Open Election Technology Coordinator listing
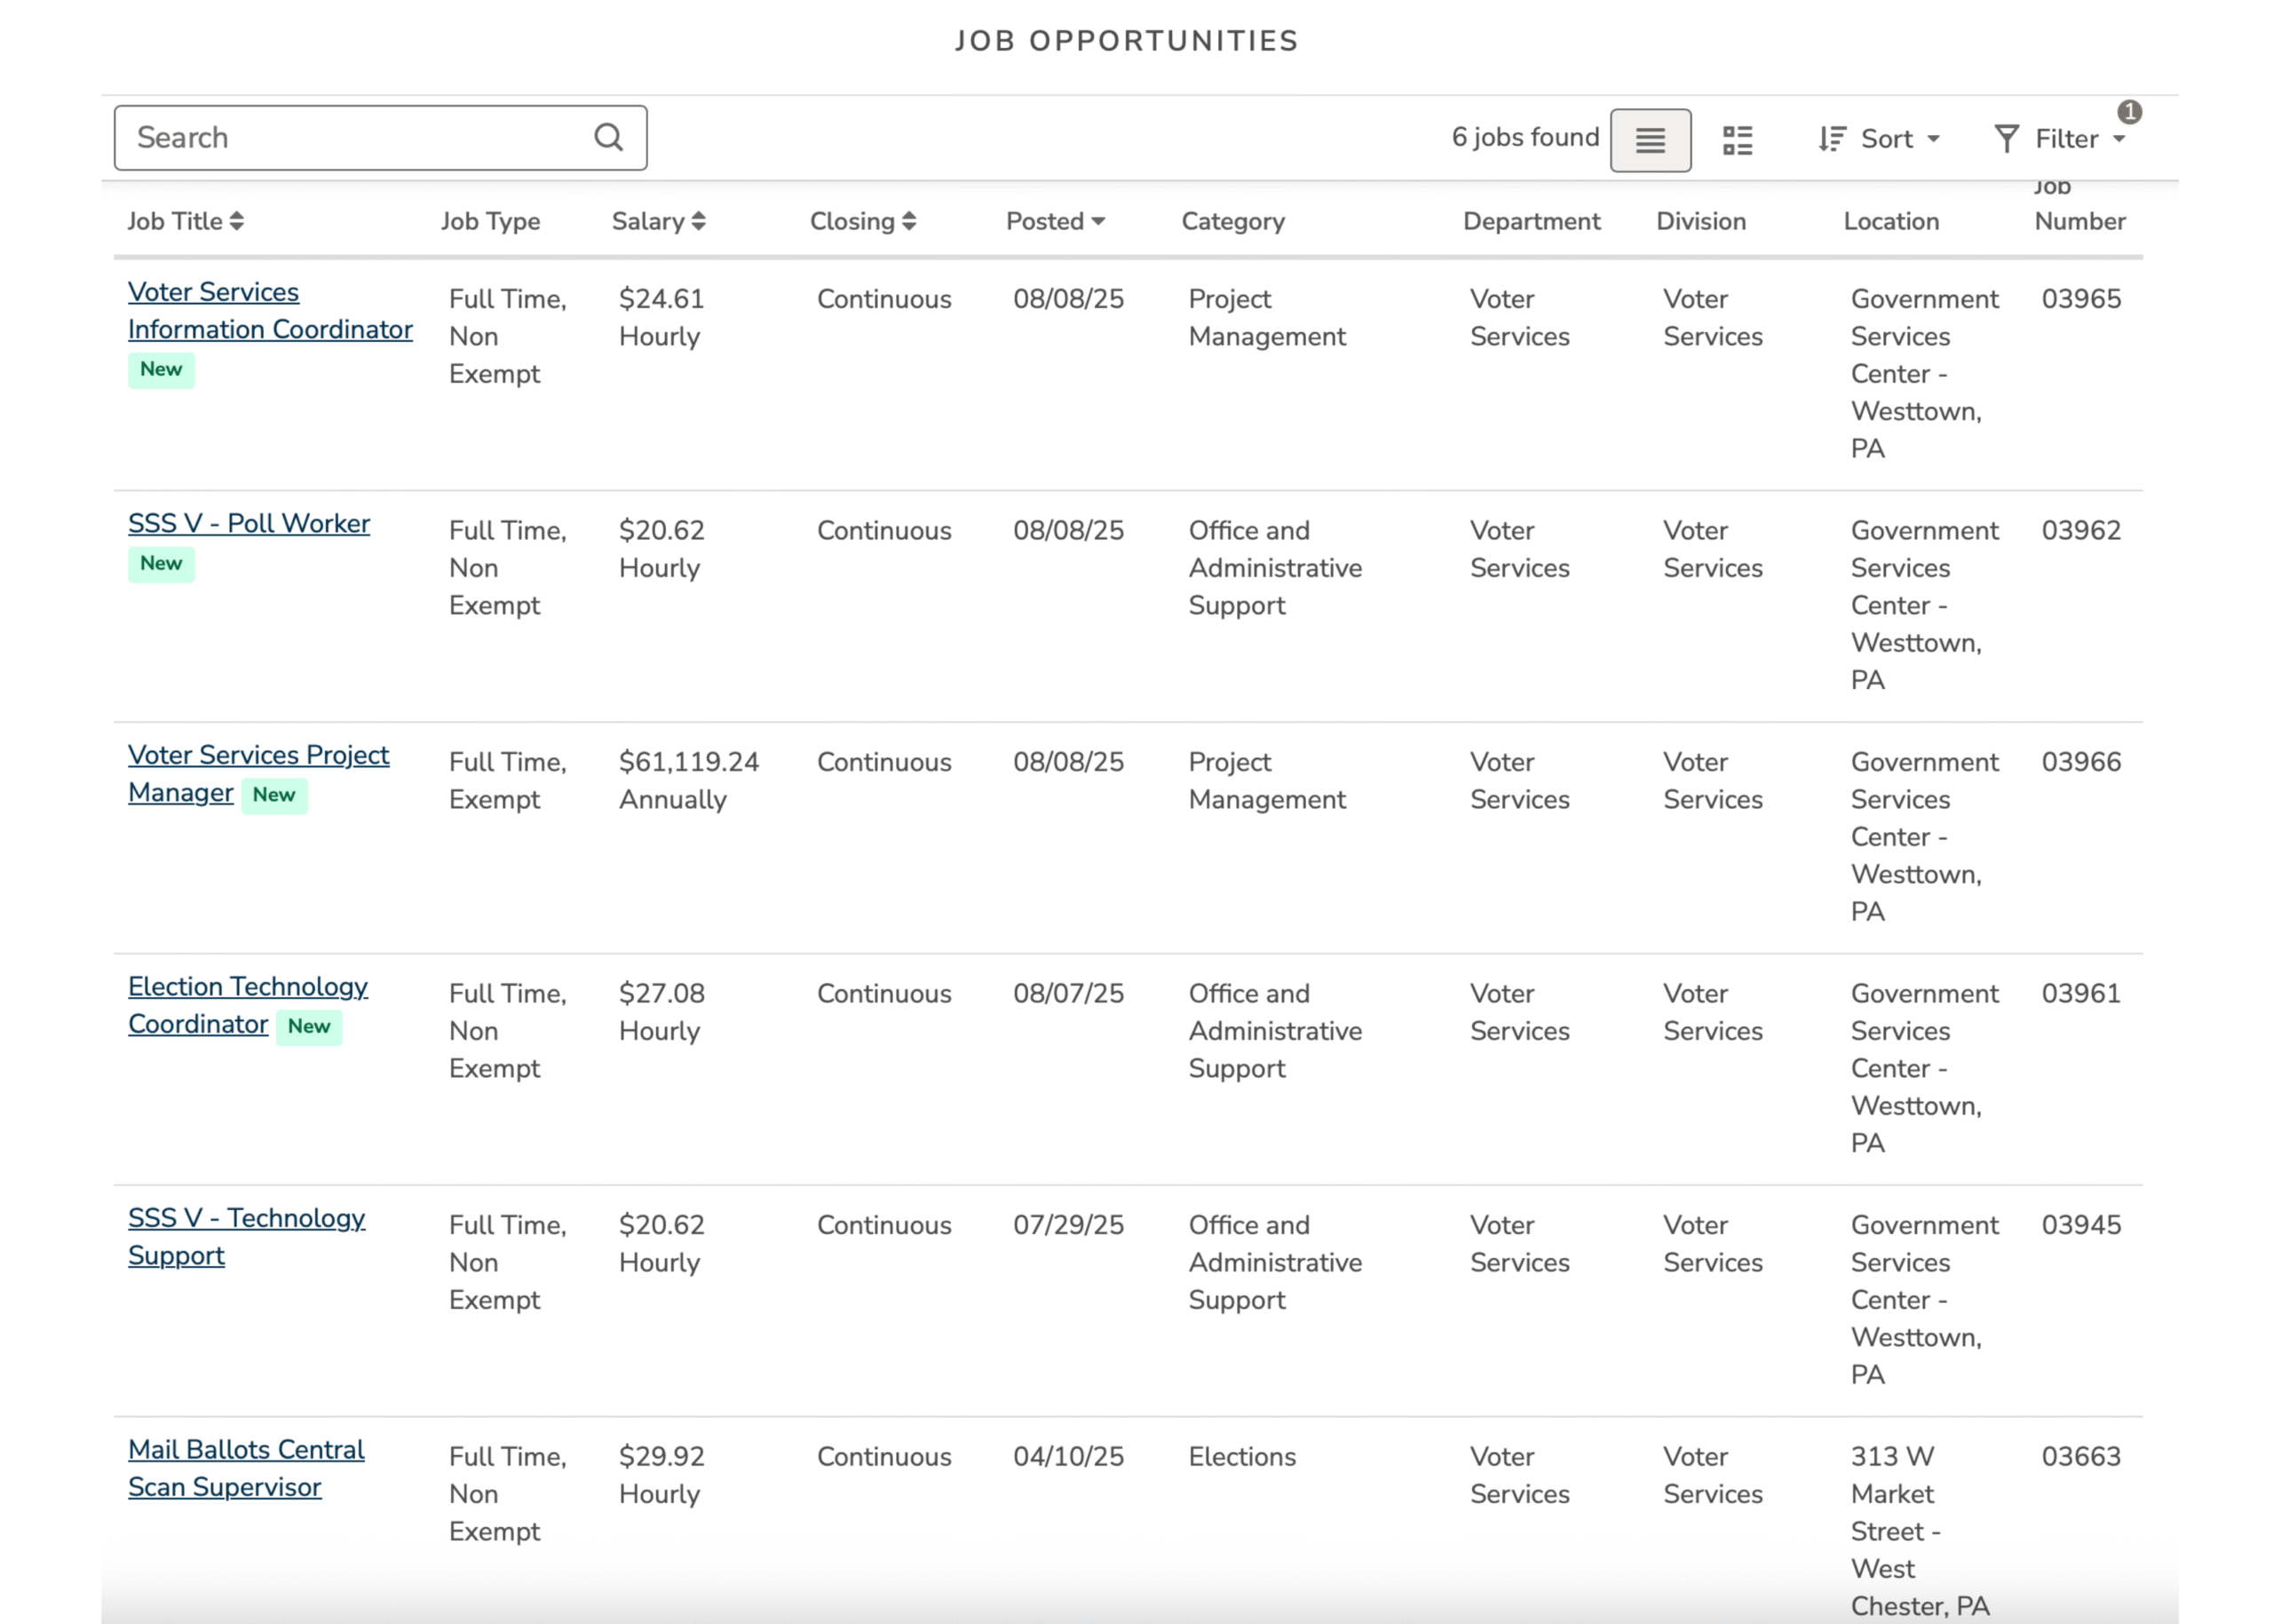2273x1624 pixels. 247,987
